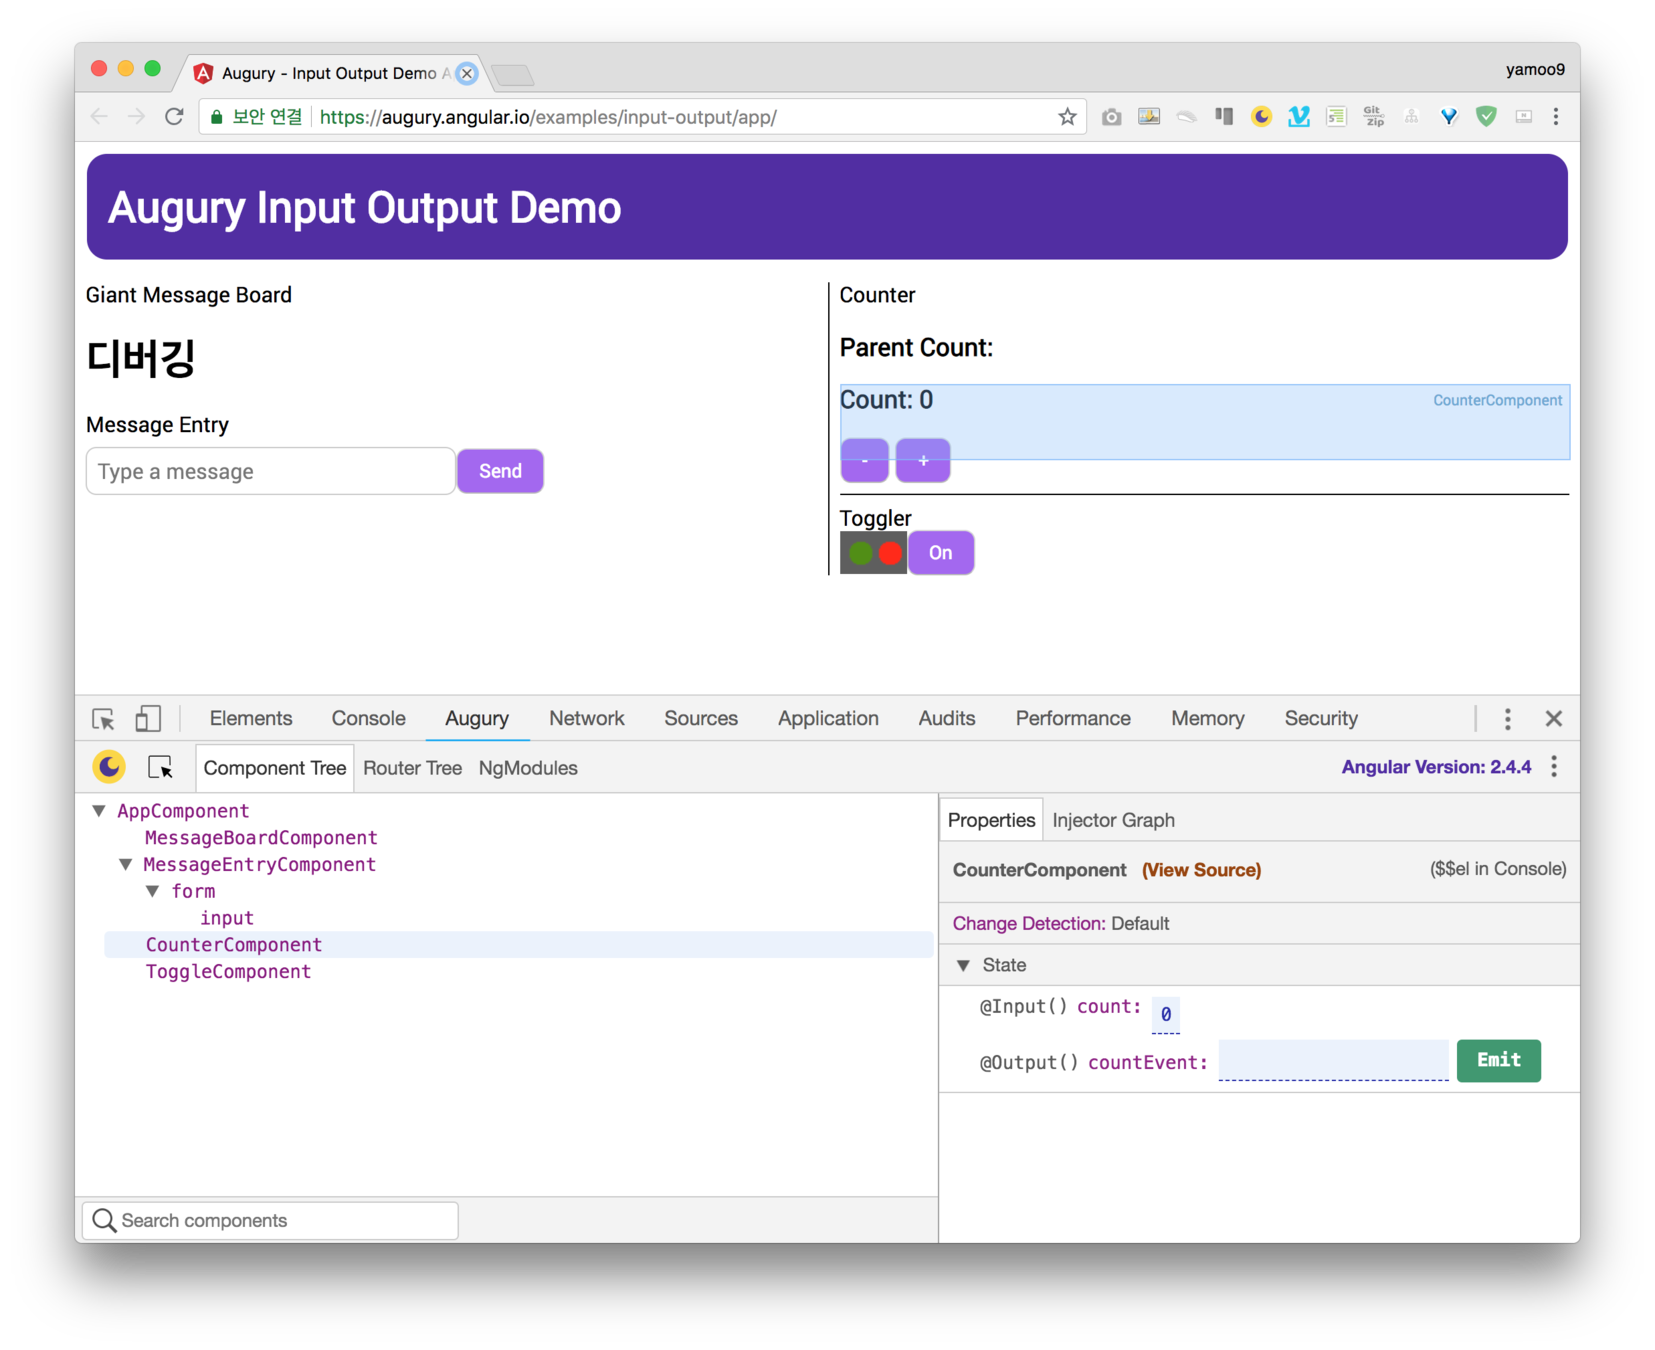1655x1350 pixels.
Task: Click the browser back arrow
Action: click(x=99, y=117)
